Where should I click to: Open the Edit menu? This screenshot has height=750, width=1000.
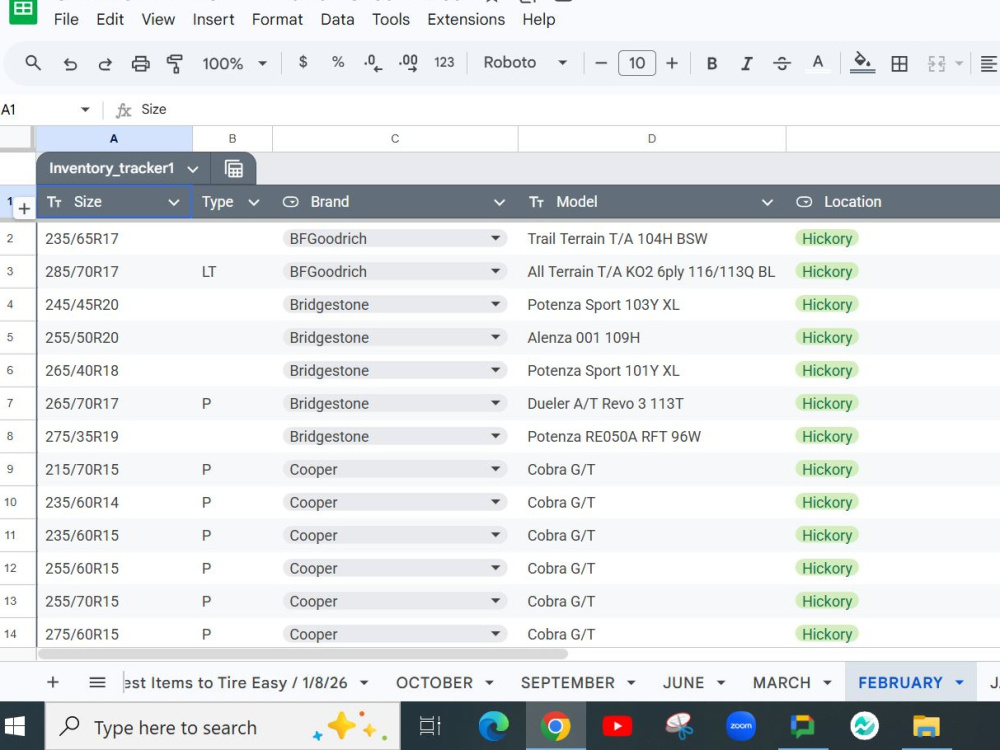pyautogui.click(x=110, y=20)
